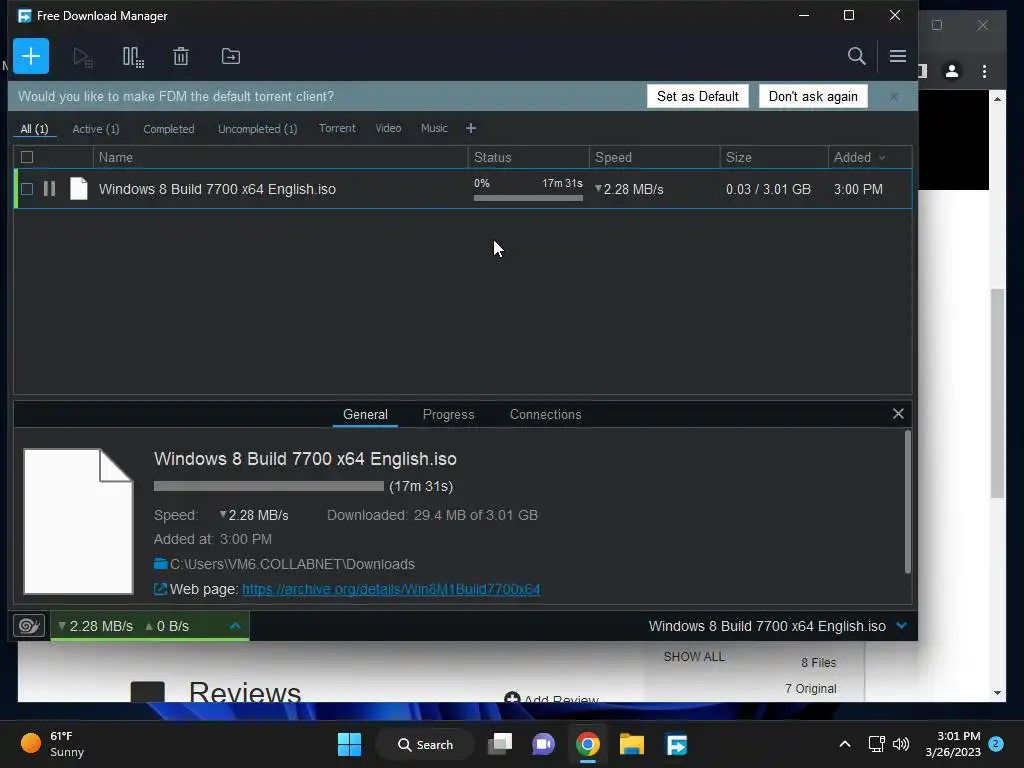Switch to the Progress details tab
1024x768 pixels.
click(x=448, y=414)
